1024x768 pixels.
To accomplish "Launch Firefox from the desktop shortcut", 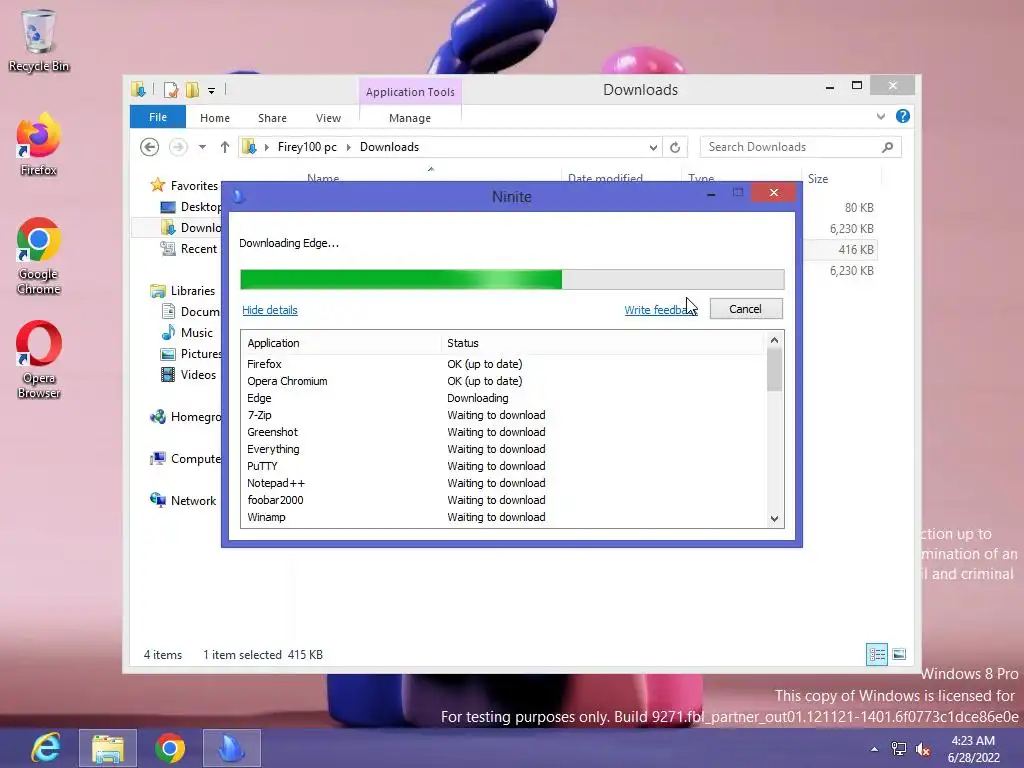I will [x=39, y=145].
